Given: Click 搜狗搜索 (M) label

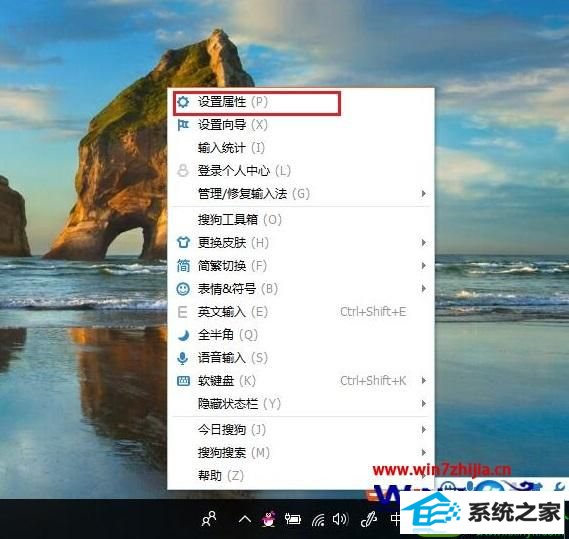Looking at the screenshot, I should tap(234, 453).
